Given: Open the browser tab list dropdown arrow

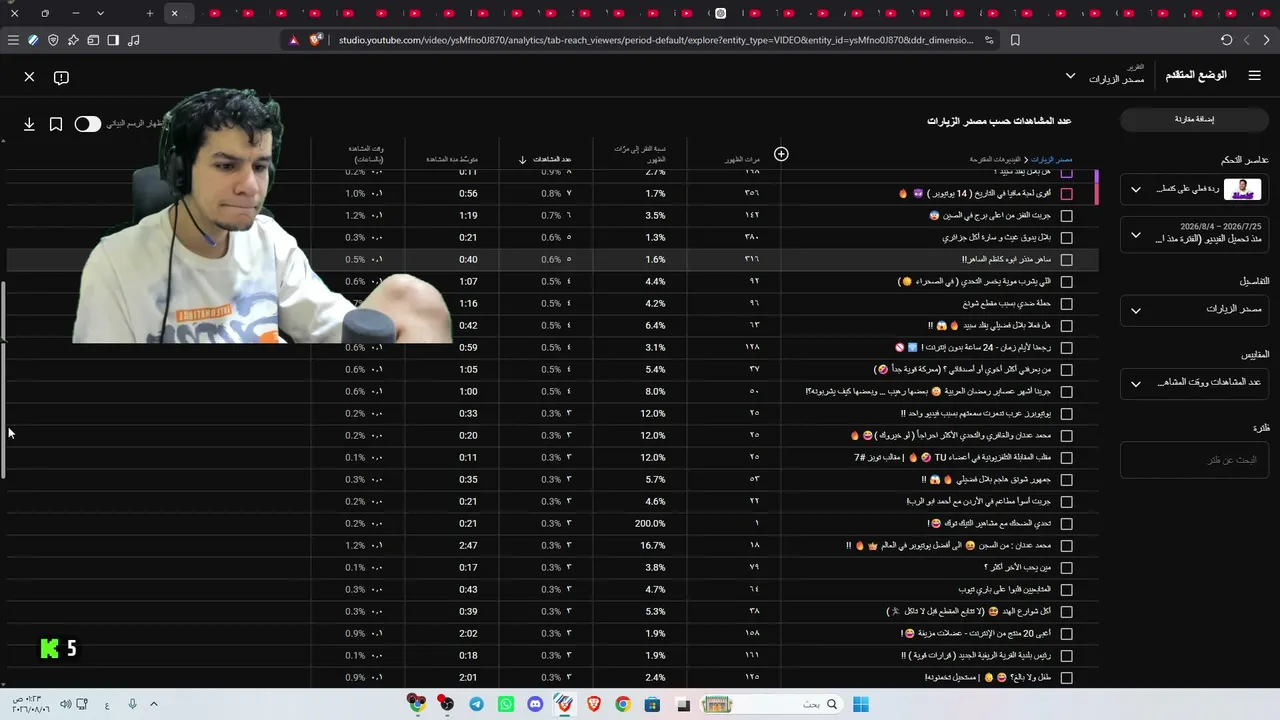Looking at the screenshot, I should [101, 13].
